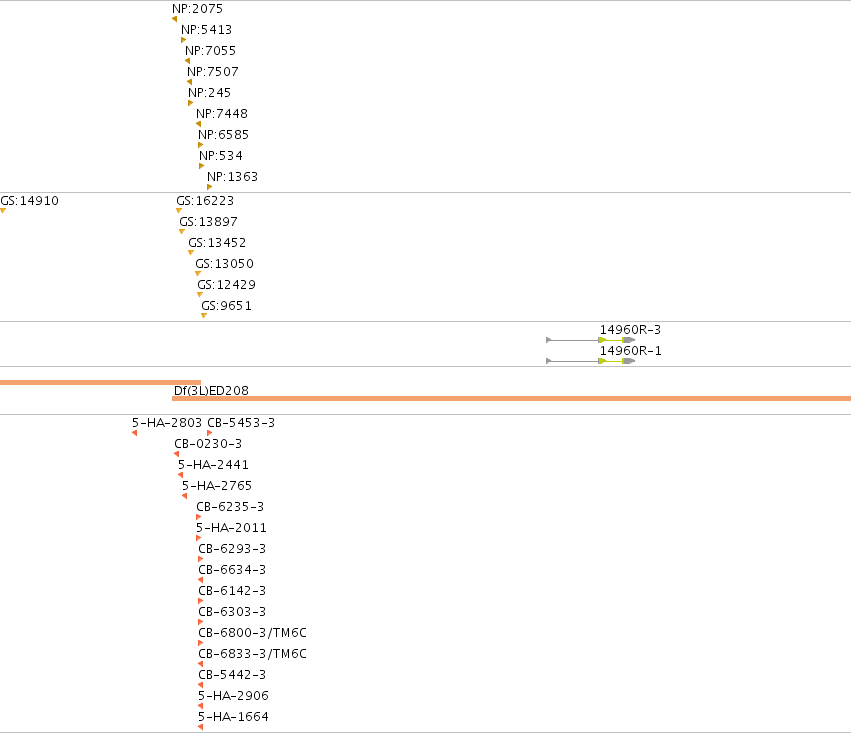The width and height of the screenshot is (851, 733).
Task: Click the down triangle under GS:9651
Action: [204, 316]
